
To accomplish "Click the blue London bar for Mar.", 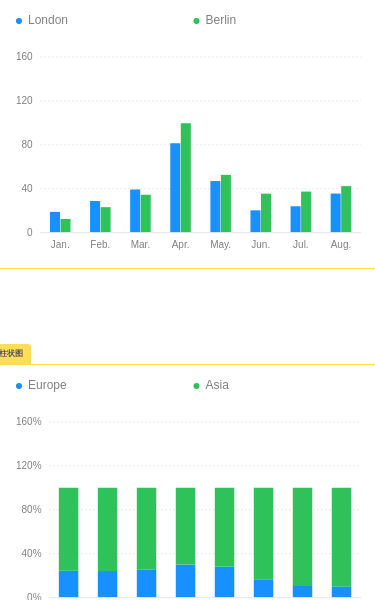I will click(135, 211).
